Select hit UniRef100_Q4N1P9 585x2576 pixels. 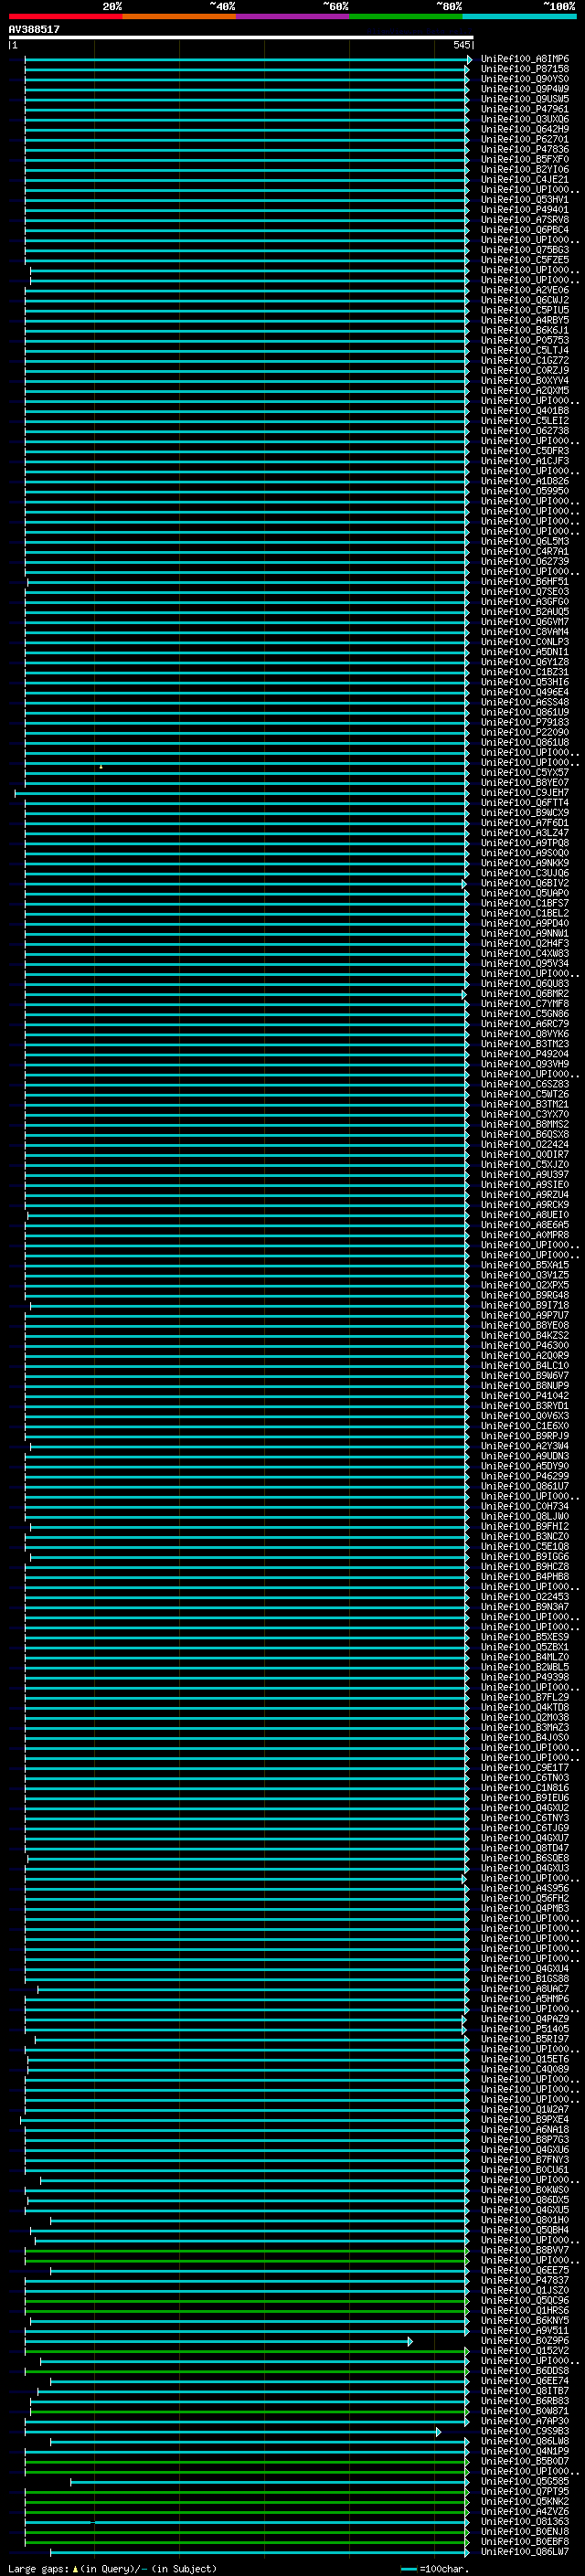pyautogui.click(x=525, y=2451)
